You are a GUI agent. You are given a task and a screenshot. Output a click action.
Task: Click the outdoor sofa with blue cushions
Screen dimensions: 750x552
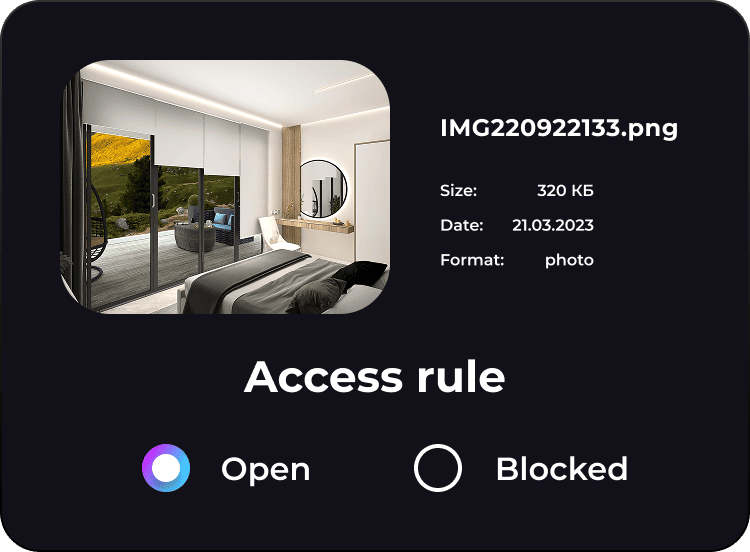tap(221, 223)
